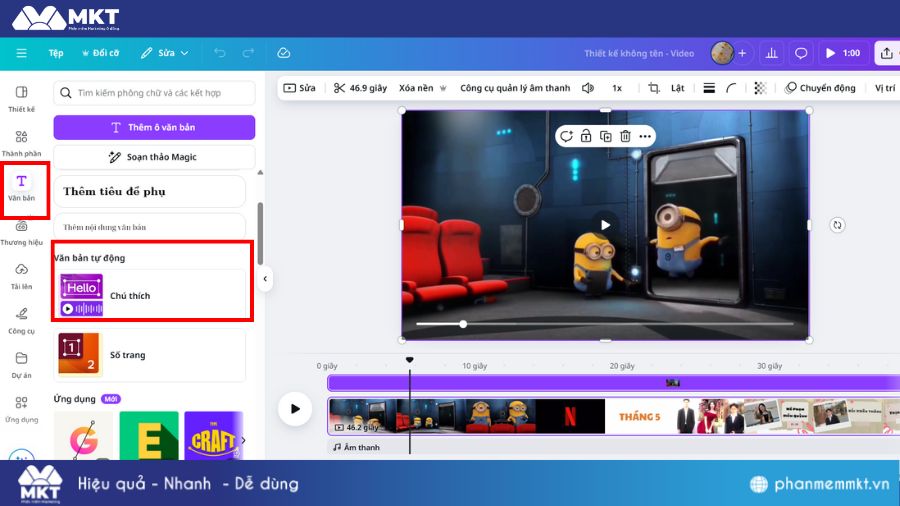Click the timeline playhead marker
Screen dimensions: 900x506
(x=409, y=360)
